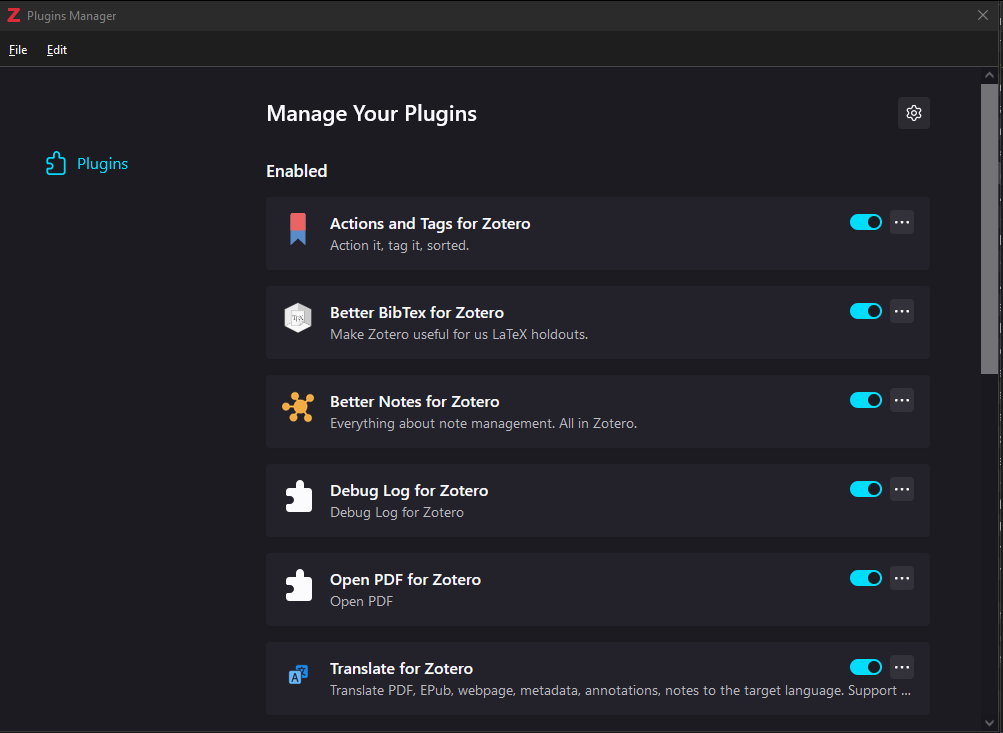Open more options for Better BibTex
Viewport: 1003px width, 733px height.
click(902, 311)
